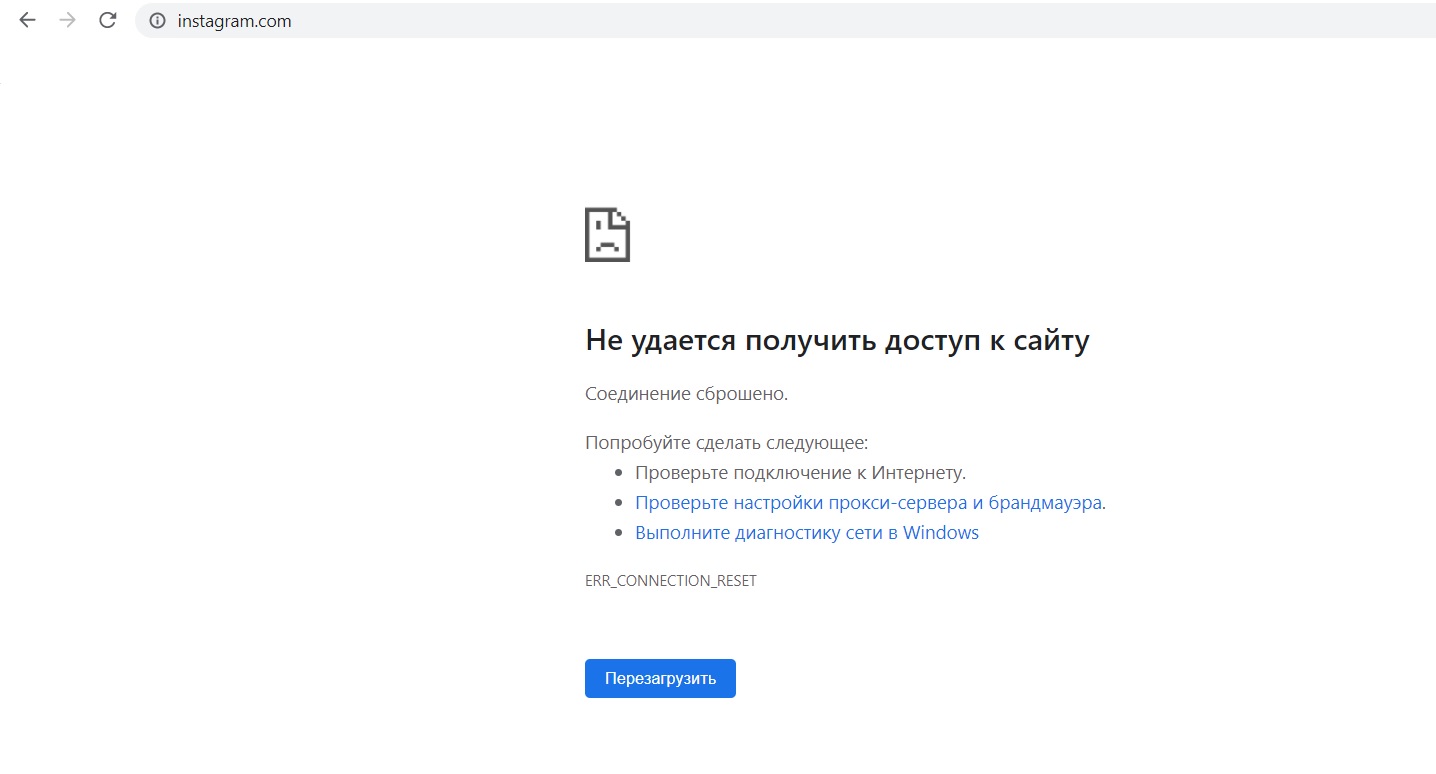This screenshot has height=774, width=1436.
Task: Open site information icon next to instagram.com
Action: 157,21
